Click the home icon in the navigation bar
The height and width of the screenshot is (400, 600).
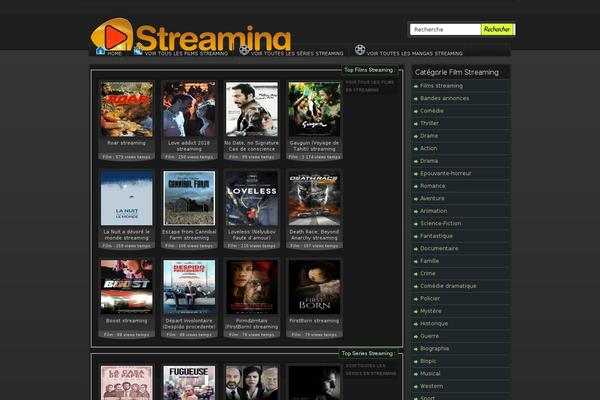pyautogui.click(x=100, y=50)
